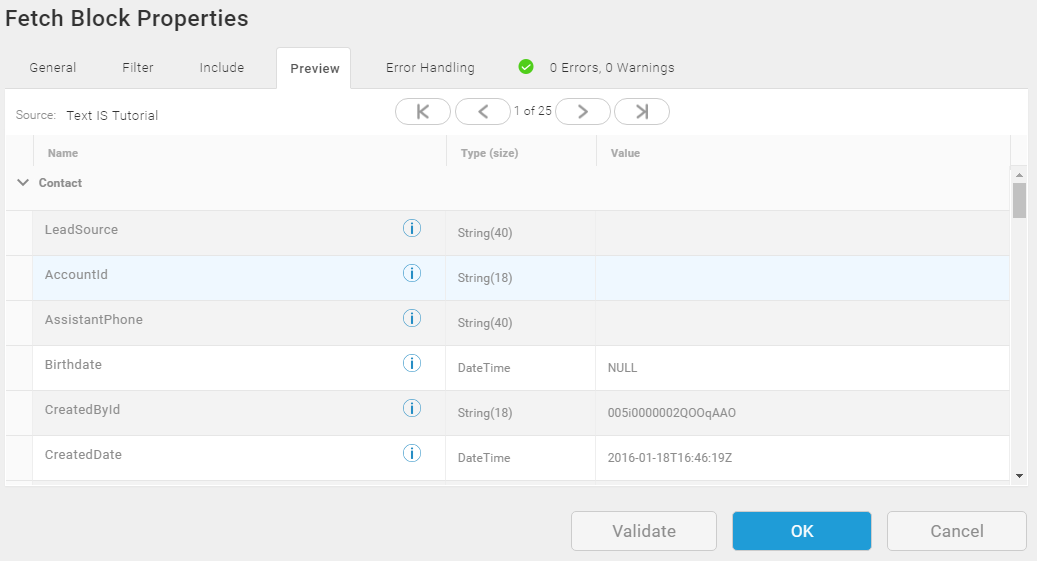The image size is (1037, 561).
Task: Click the '0 Errors, 0 Warnings' status text
Action: 612,67
